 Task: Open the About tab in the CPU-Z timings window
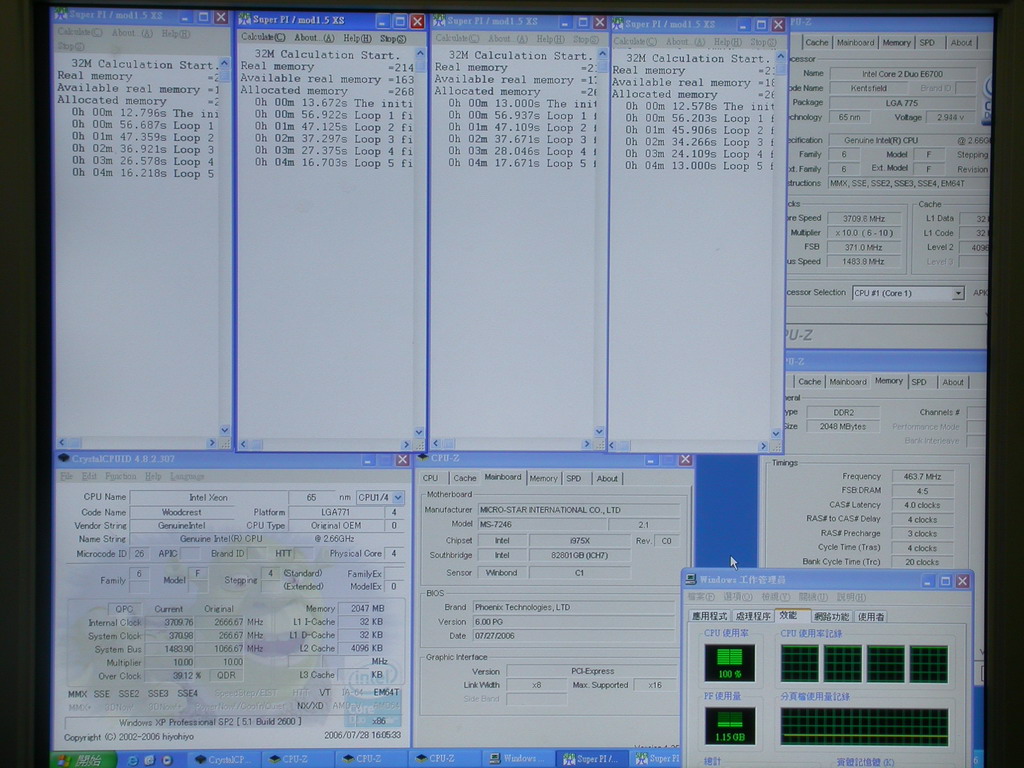(x=952, y=382)
